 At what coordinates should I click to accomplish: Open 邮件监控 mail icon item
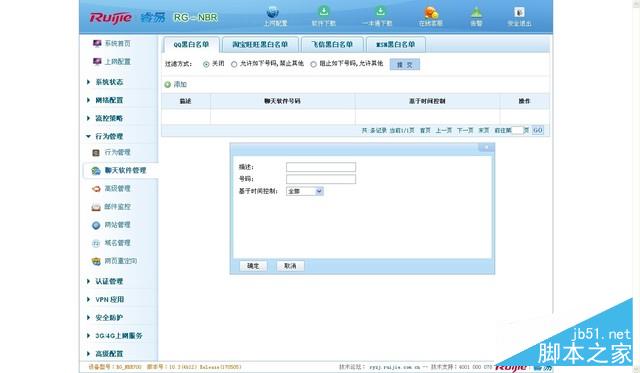tap(96, 207)
